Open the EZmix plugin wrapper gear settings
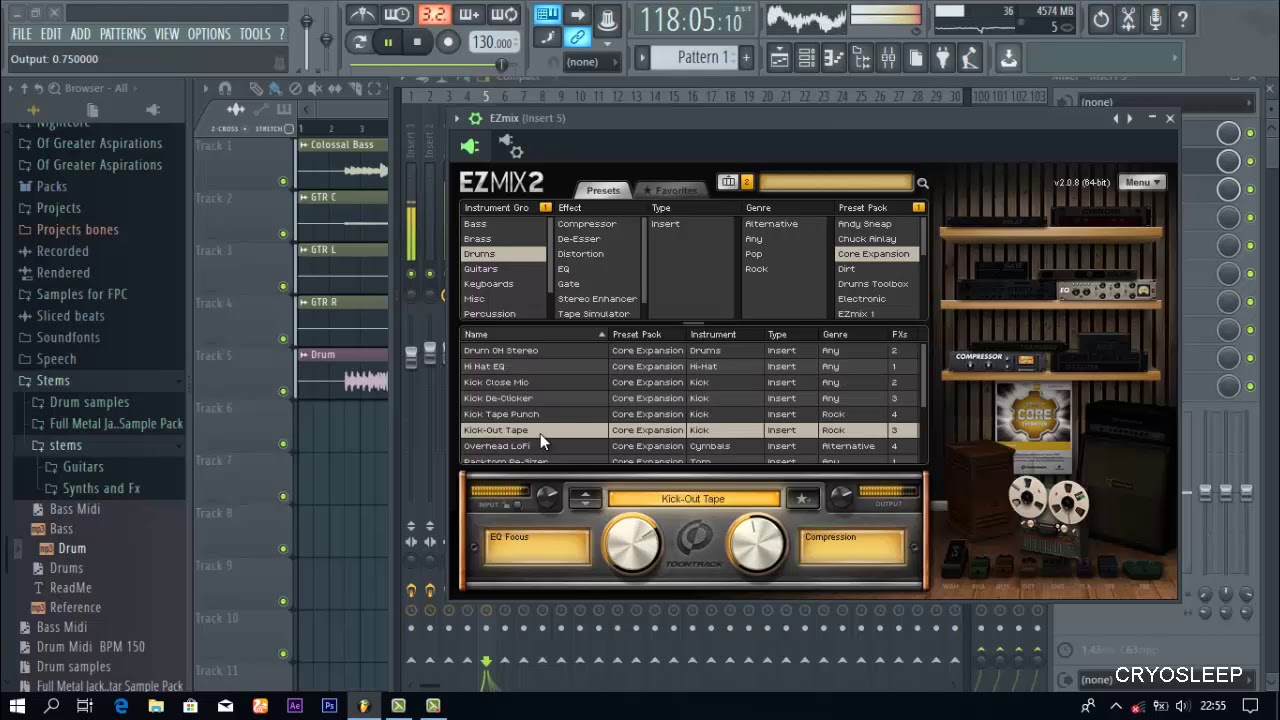The image size is (1280, 720). click(475, 118)
